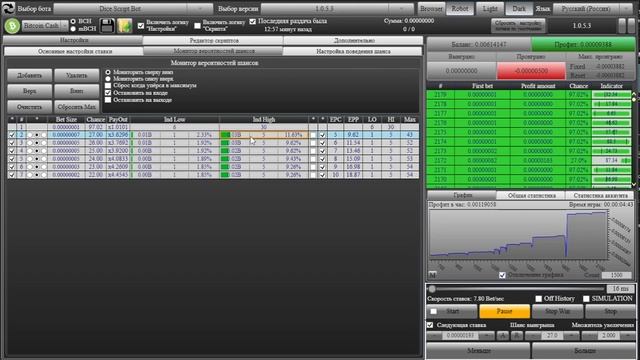Toggle the Отключение графика checkbox

502,275
